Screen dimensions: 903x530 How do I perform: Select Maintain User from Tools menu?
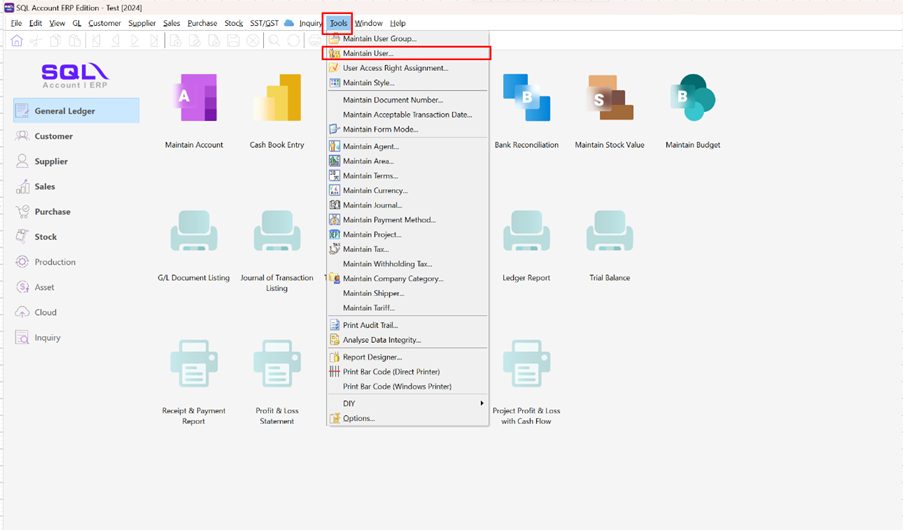[368, 53]
